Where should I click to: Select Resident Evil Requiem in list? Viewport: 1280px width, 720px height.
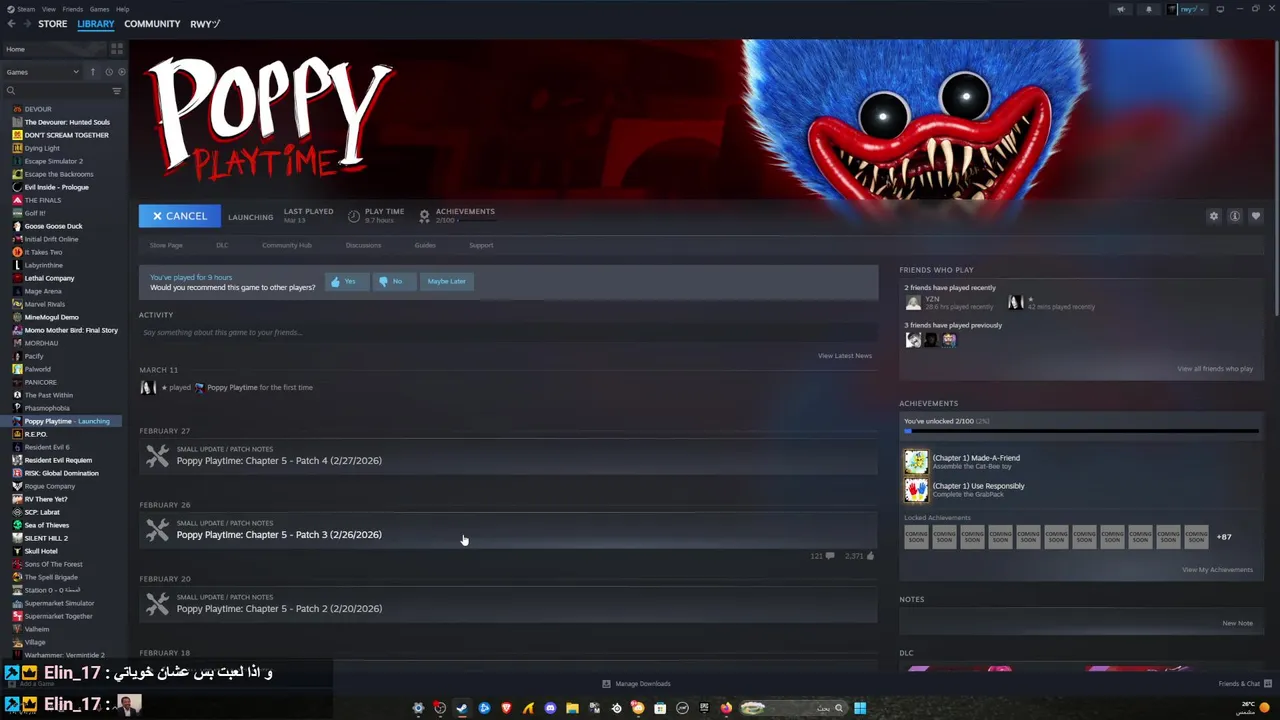tap(58, 460)
